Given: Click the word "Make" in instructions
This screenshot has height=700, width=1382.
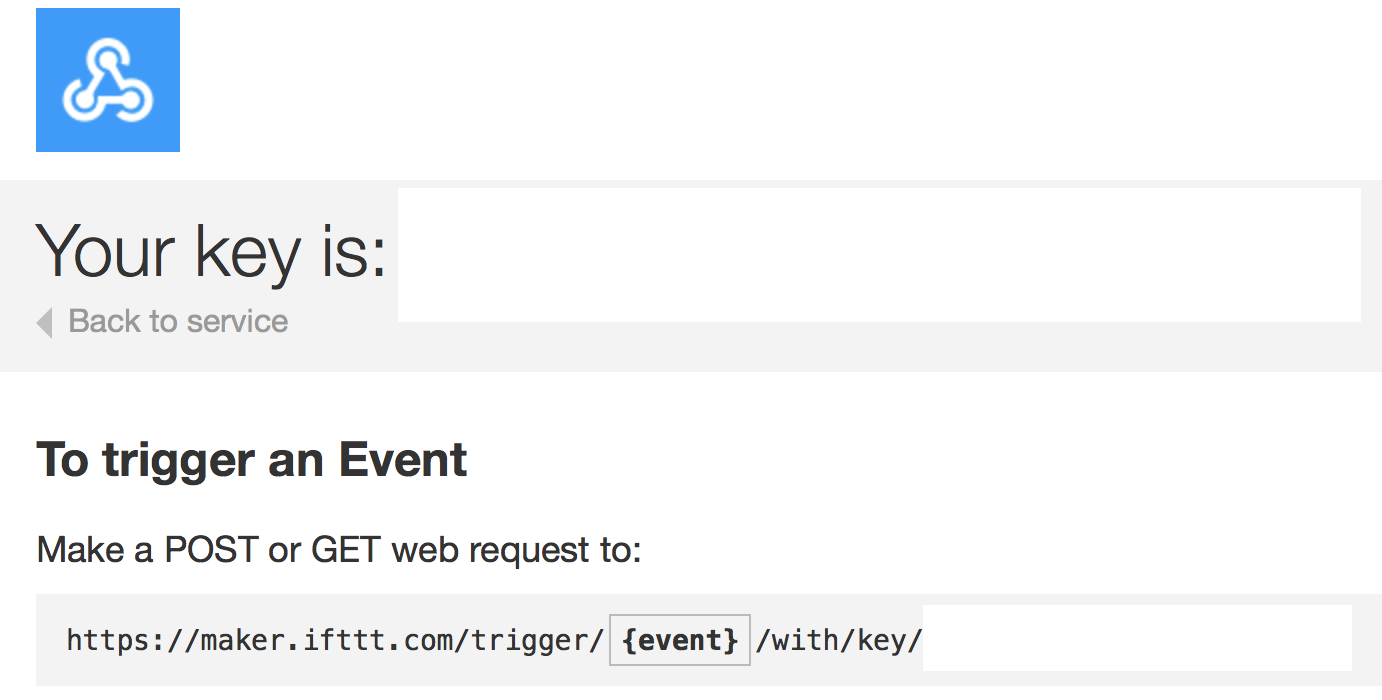Looking at the screenshot, I should coord(80,550).
